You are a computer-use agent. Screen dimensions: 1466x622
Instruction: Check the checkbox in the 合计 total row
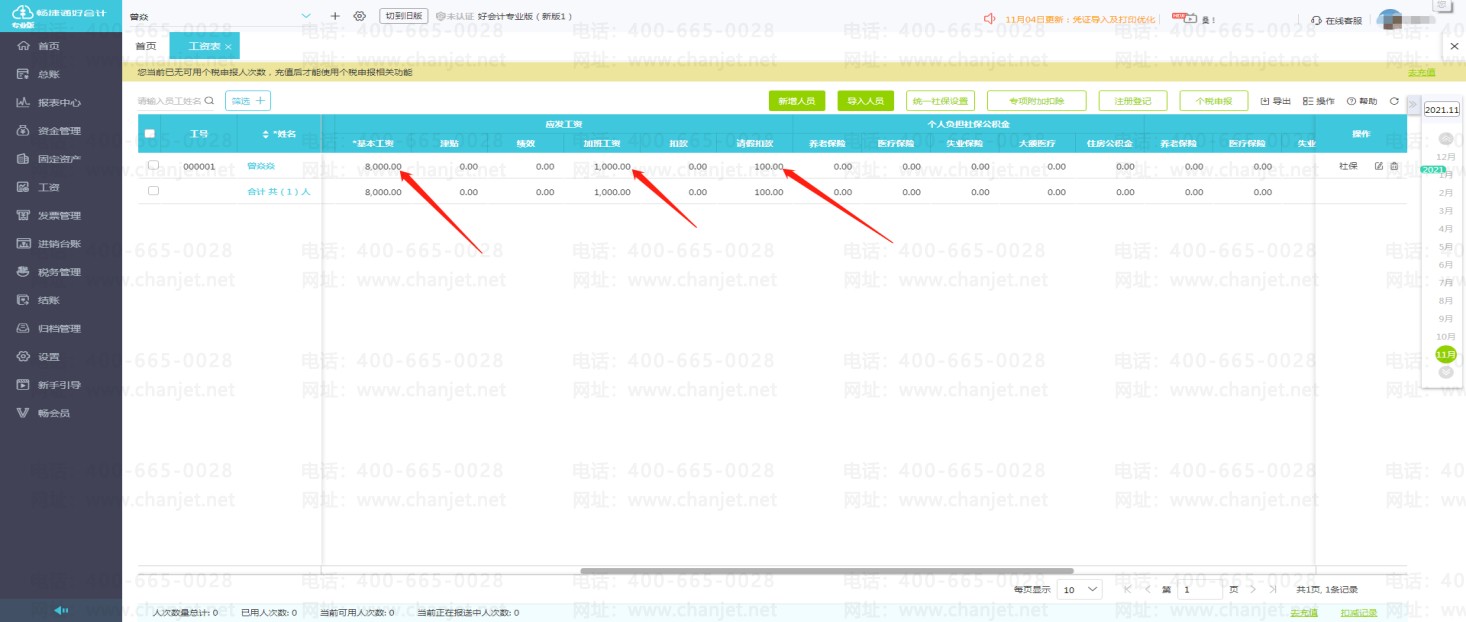click(x=153, y=190)
